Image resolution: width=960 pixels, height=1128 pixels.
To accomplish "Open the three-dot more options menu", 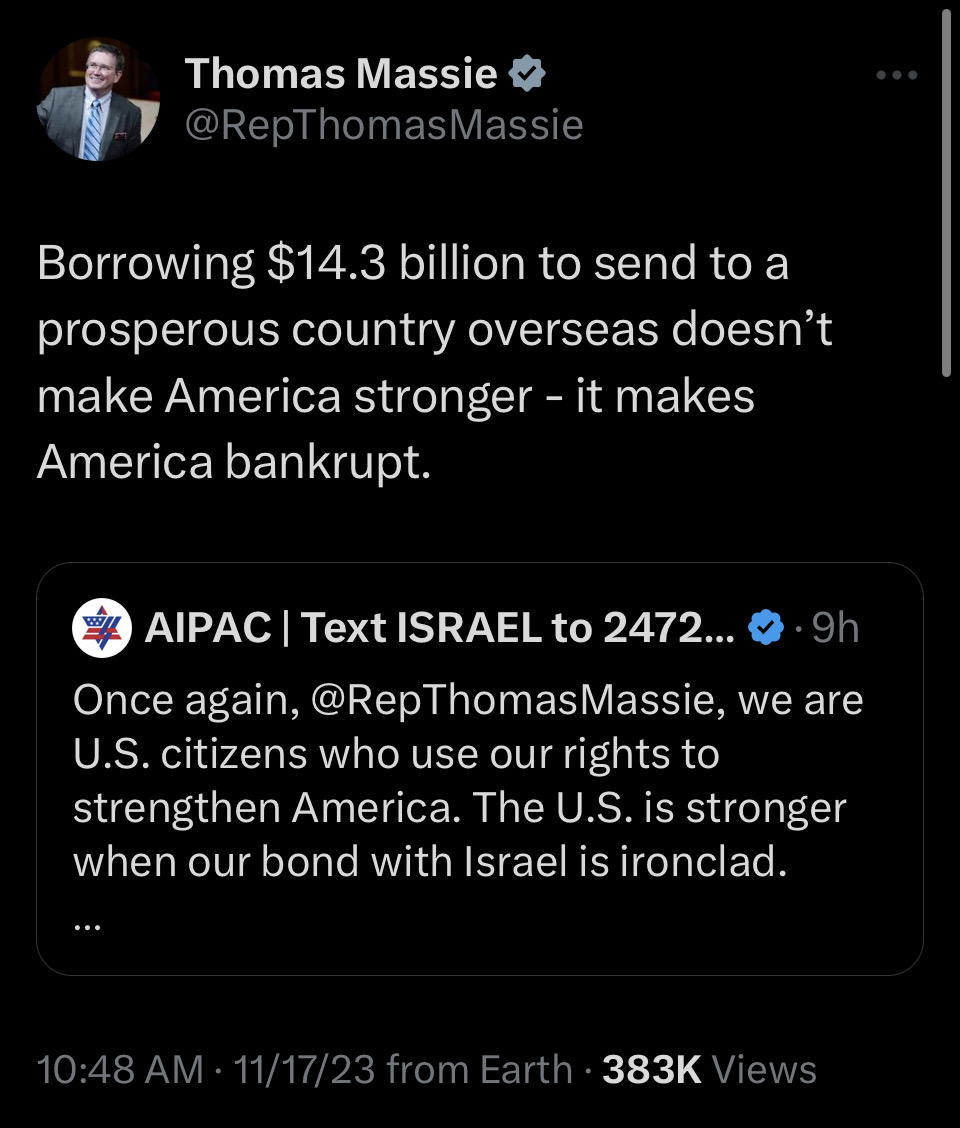I will point(897,75).
